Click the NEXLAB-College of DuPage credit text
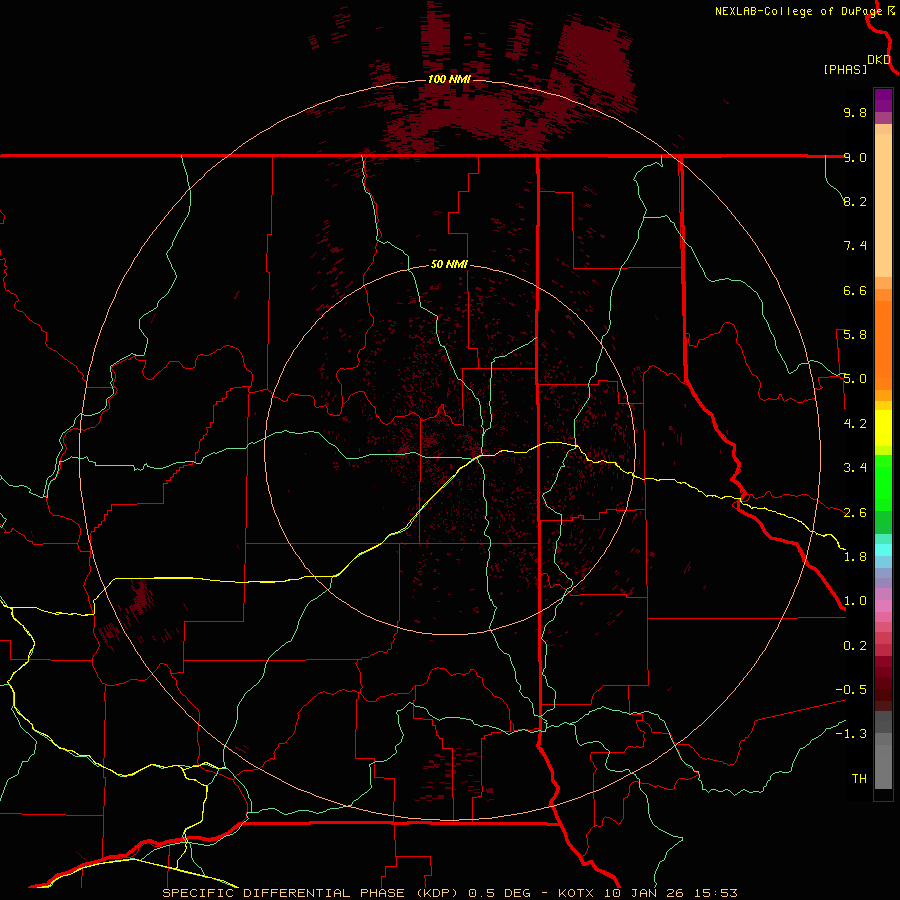The height and width of the screenshot is (900, 900). click(x=799, y=11)
